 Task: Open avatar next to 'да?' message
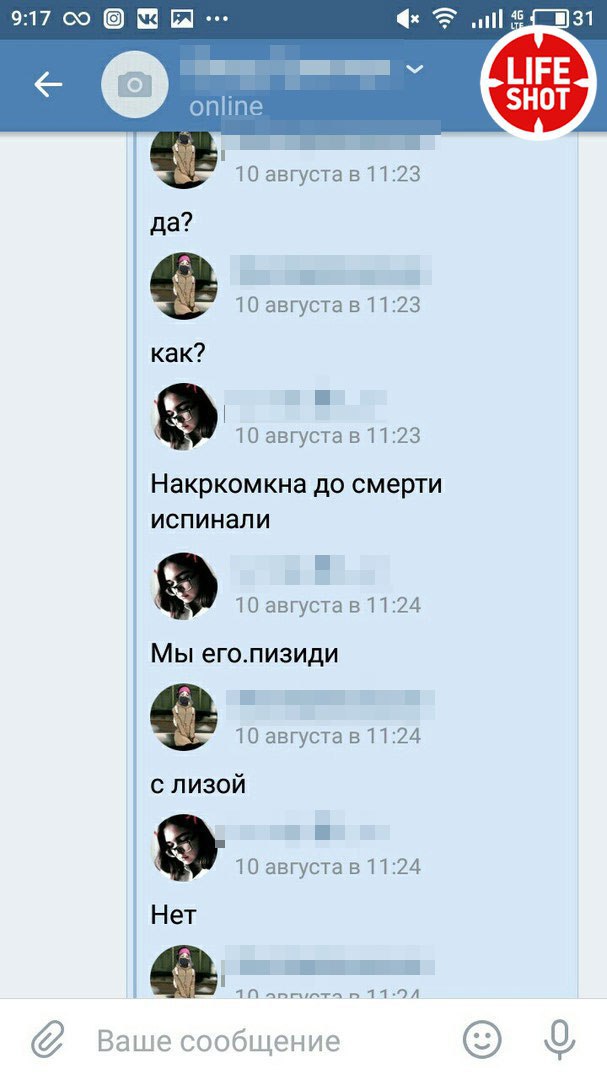(184, 158)
